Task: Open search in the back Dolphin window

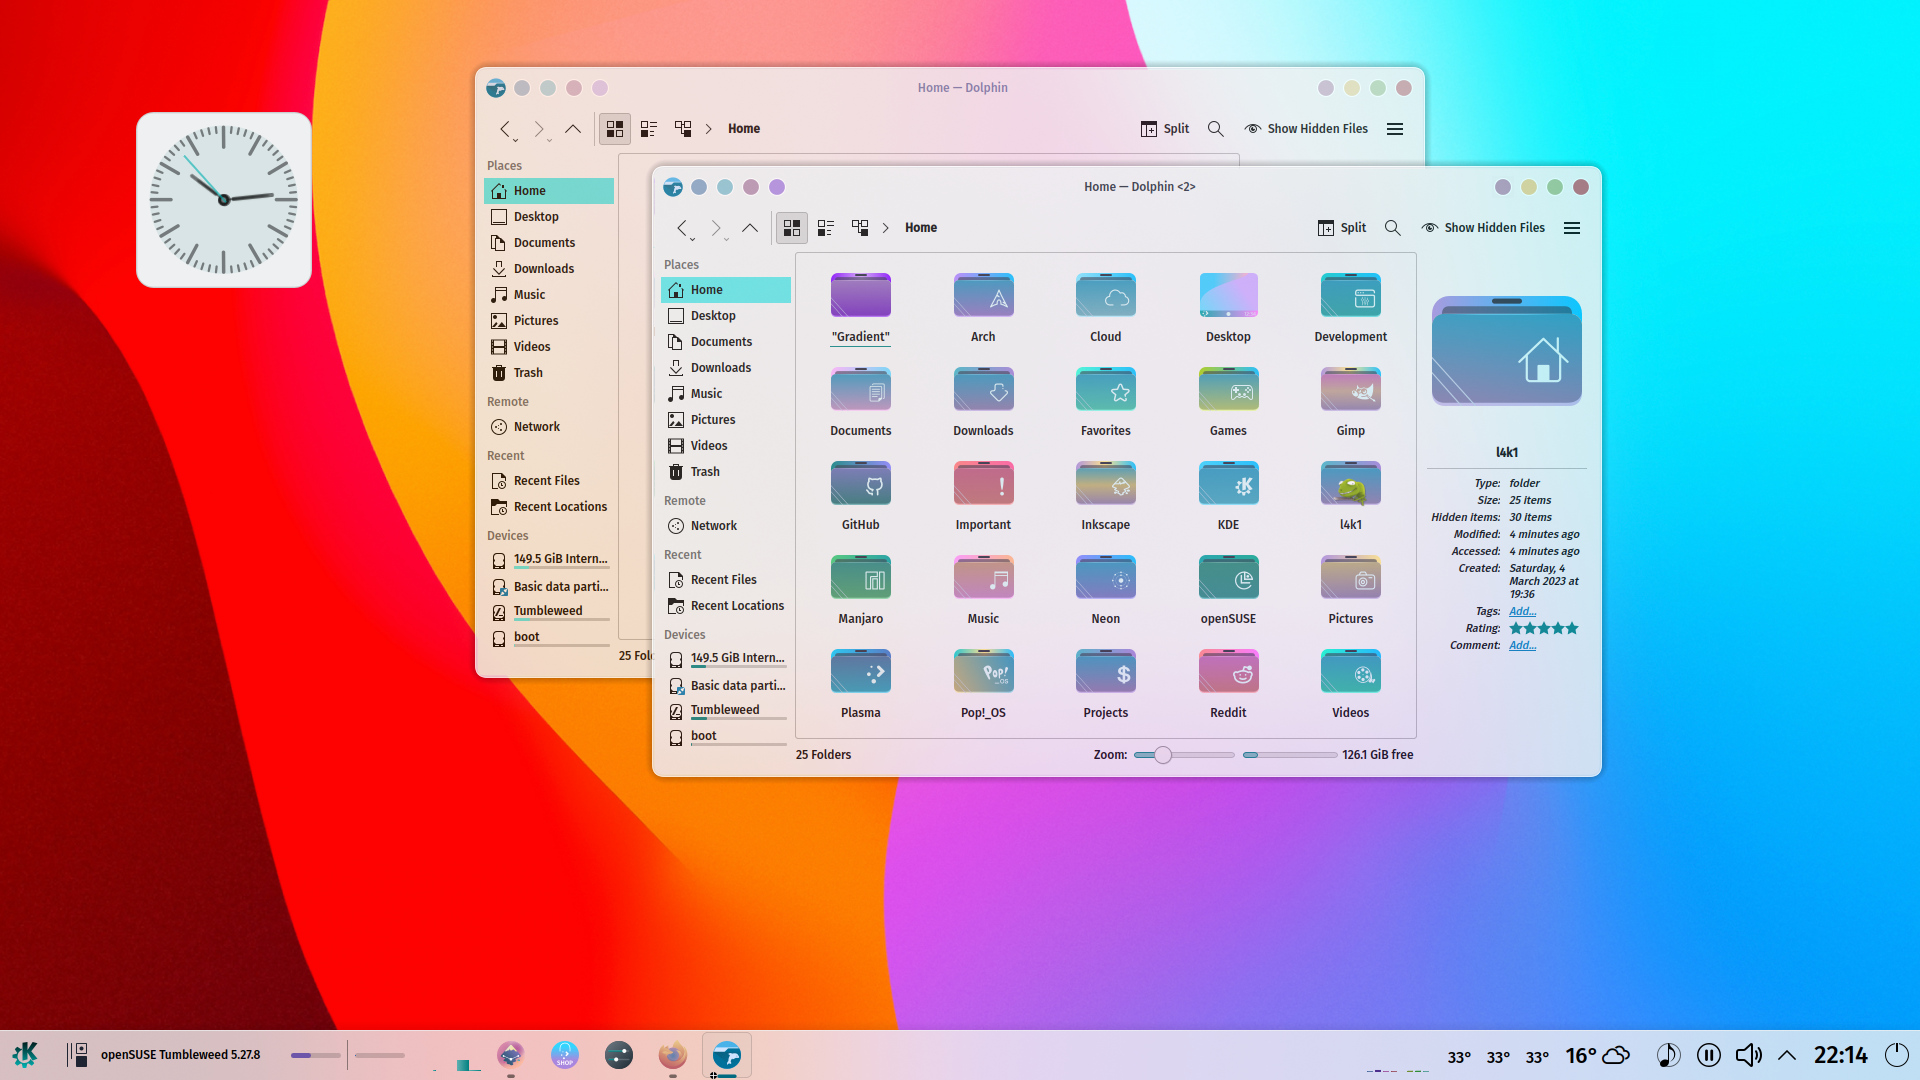Action: coord(1215,129)
